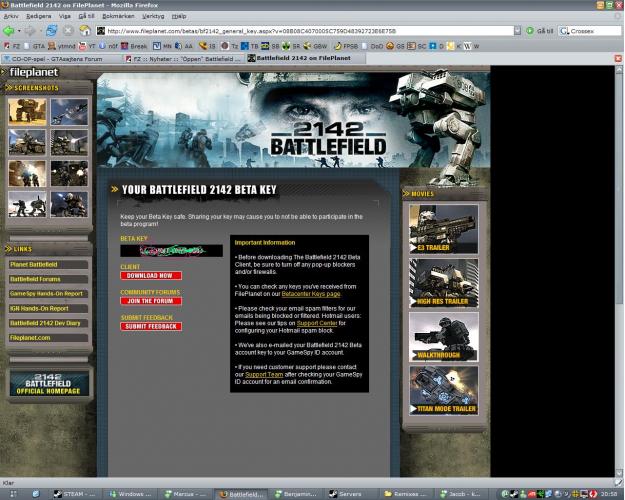The image size is (625, 500).
Task: Open the MN bookmark
Action: pos(162,46)
